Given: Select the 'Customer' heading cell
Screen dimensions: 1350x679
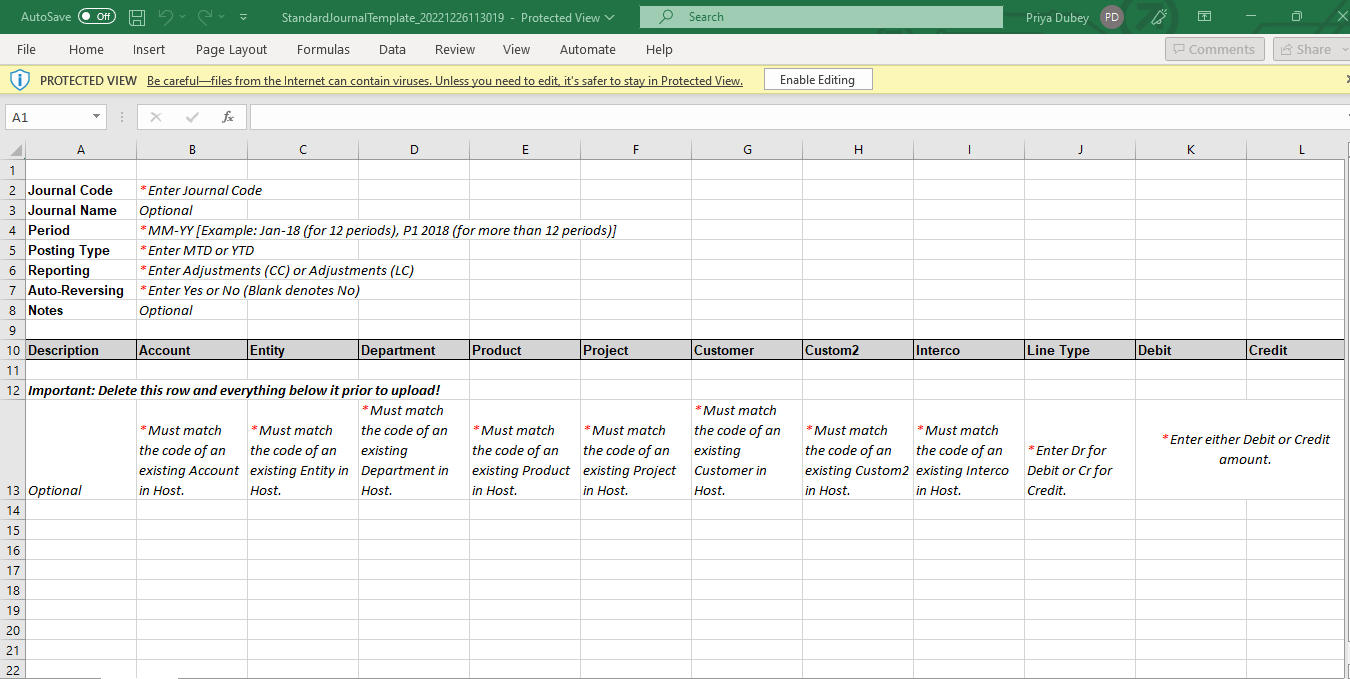Looking at the screenshot, I should (x=747, y=350).
